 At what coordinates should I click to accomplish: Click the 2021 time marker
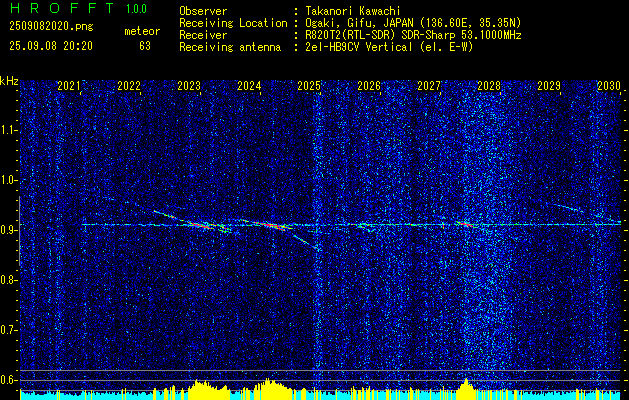point(69,86)
